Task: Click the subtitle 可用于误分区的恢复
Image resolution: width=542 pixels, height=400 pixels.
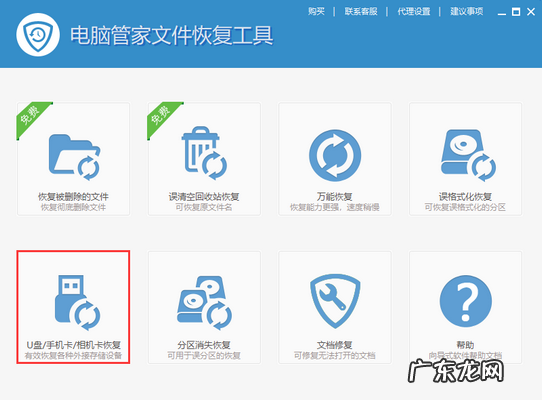Action: tap(204, 355)
